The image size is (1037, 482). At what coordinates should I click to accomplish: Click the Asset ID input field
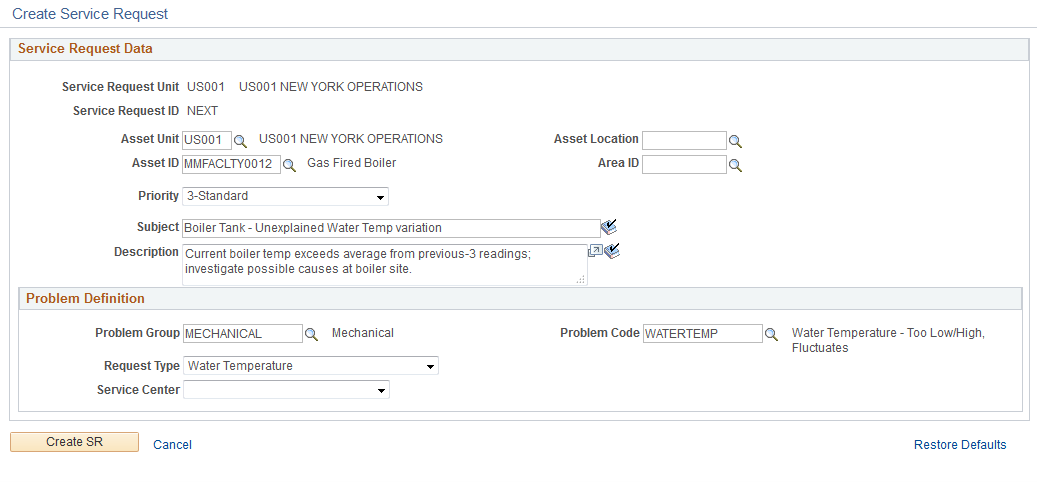pos(231,164)
